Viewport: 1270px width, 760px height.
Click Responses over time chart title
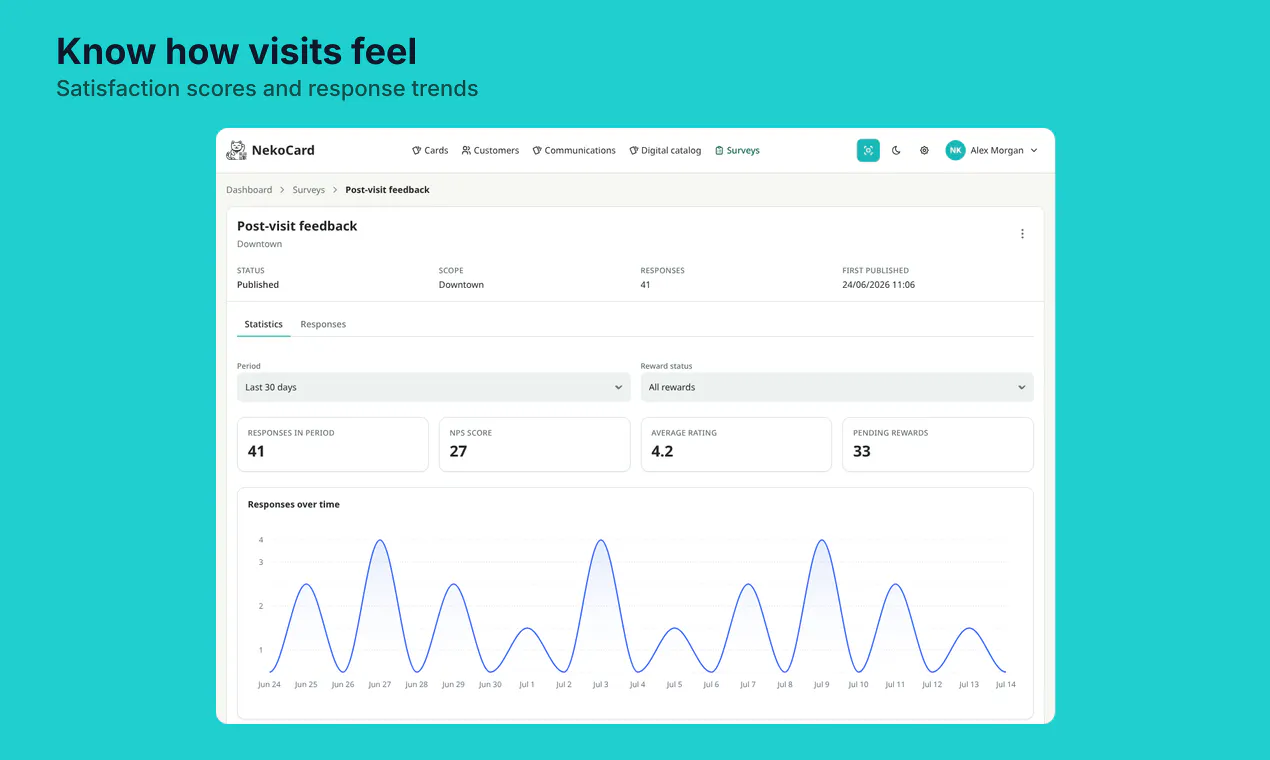click(294, 505)
